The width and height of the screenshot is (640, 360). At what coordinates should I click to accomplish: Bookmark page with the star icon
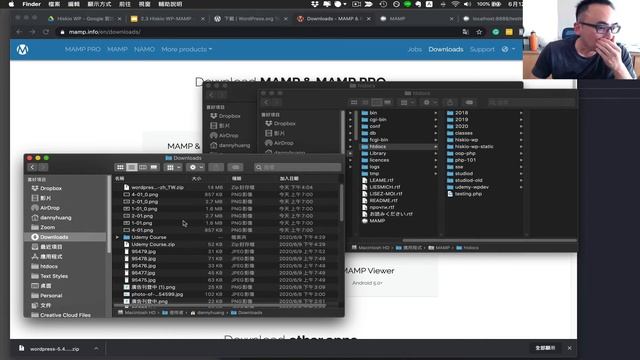point(479,32)
